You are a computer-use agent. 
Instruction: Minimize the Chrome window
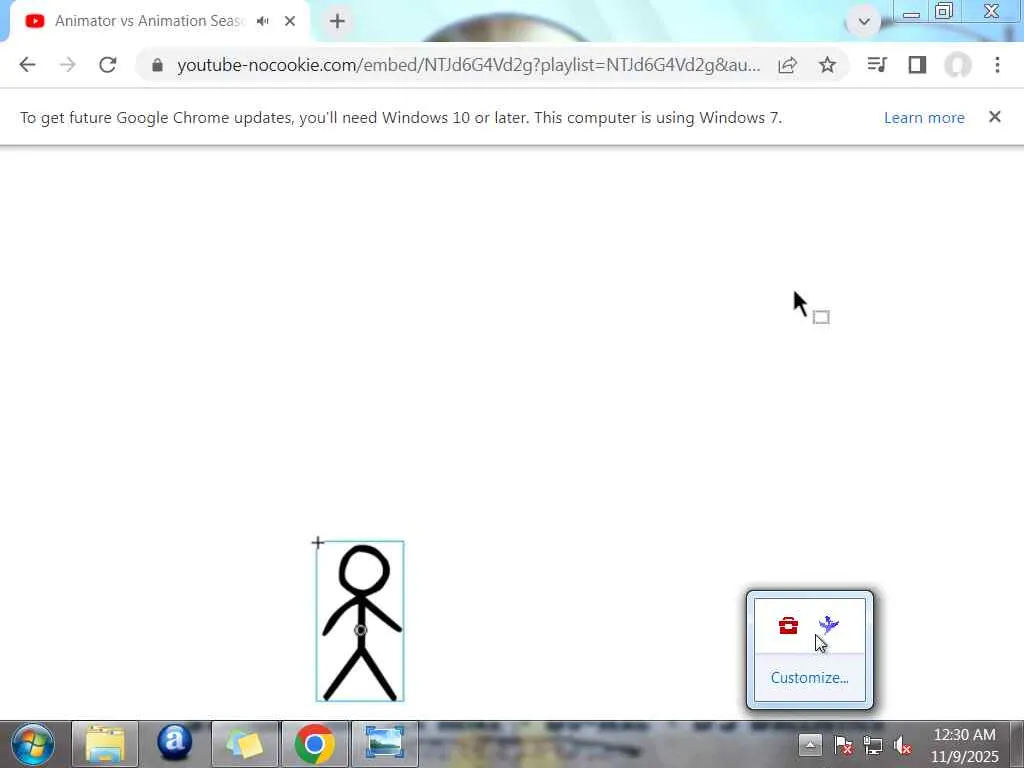(x=911, y=13)
